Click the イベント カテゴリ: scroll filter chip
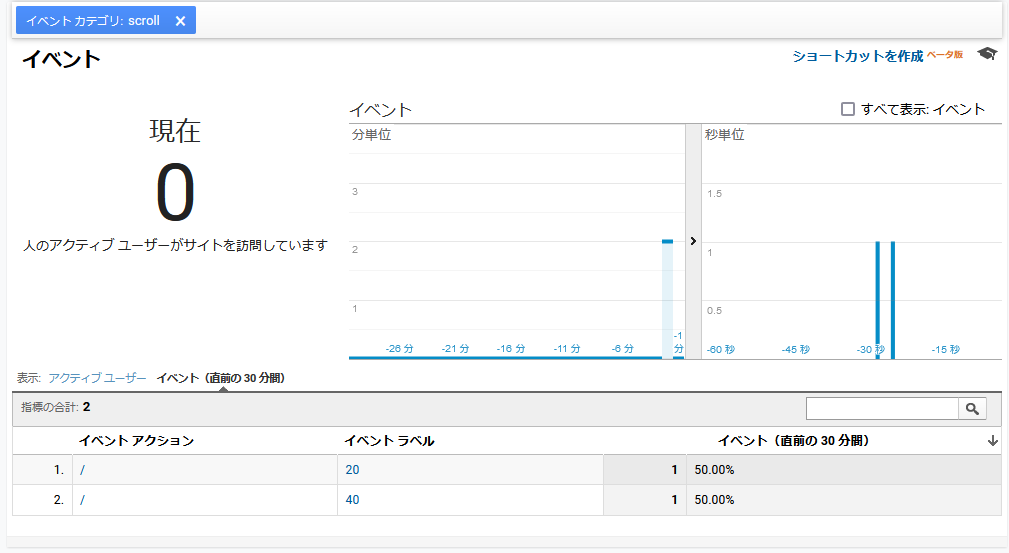 106,21
